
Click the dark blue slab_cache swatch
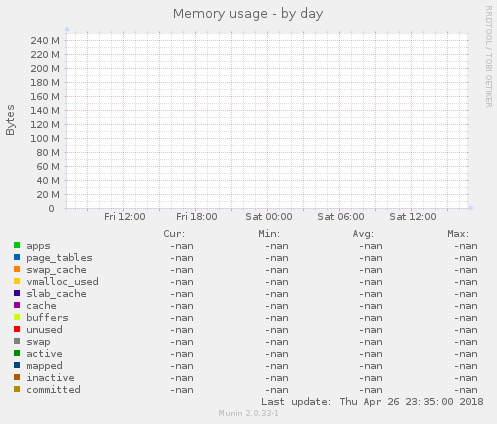pos(17,293)
